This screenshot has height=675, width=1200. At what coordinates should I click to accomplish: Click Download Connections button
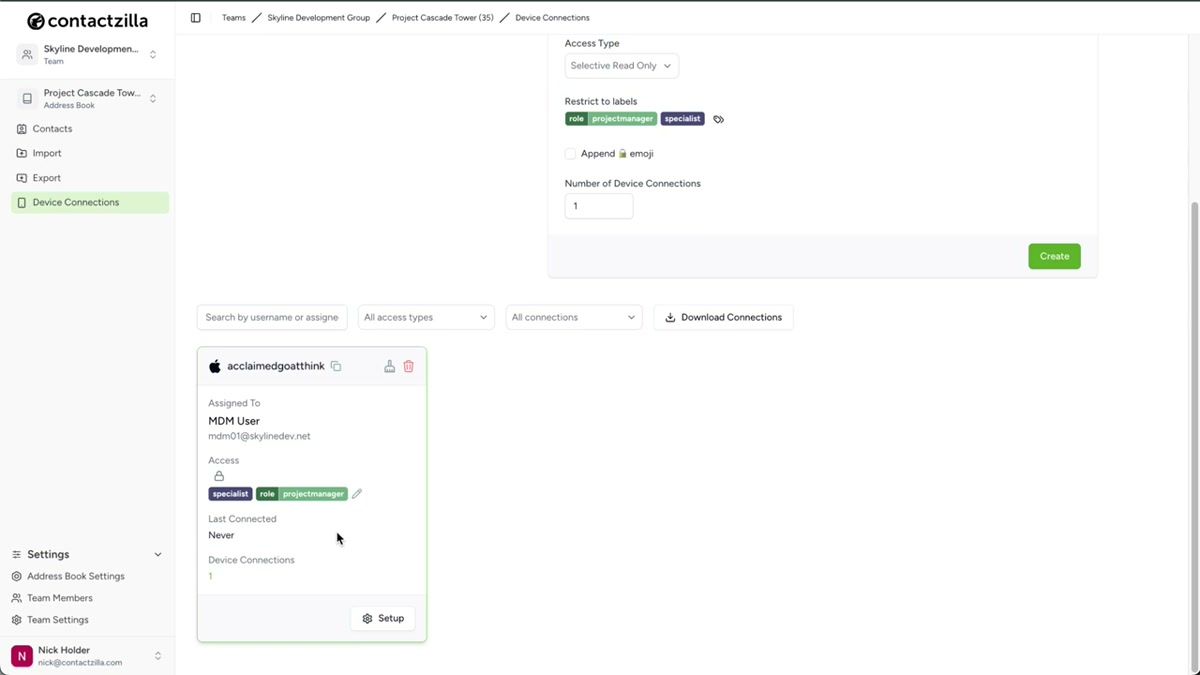(x=724, y=317)
